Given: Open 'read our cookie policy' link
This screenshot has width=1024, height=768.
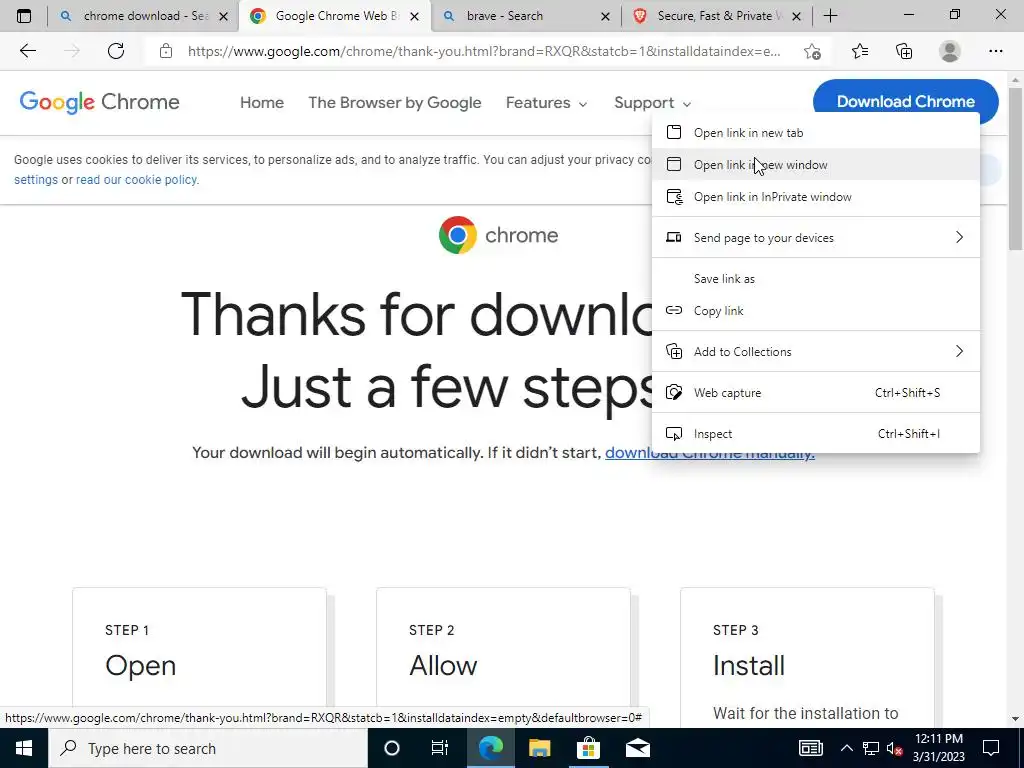Looking at the screenshot, I should [137, 180].
